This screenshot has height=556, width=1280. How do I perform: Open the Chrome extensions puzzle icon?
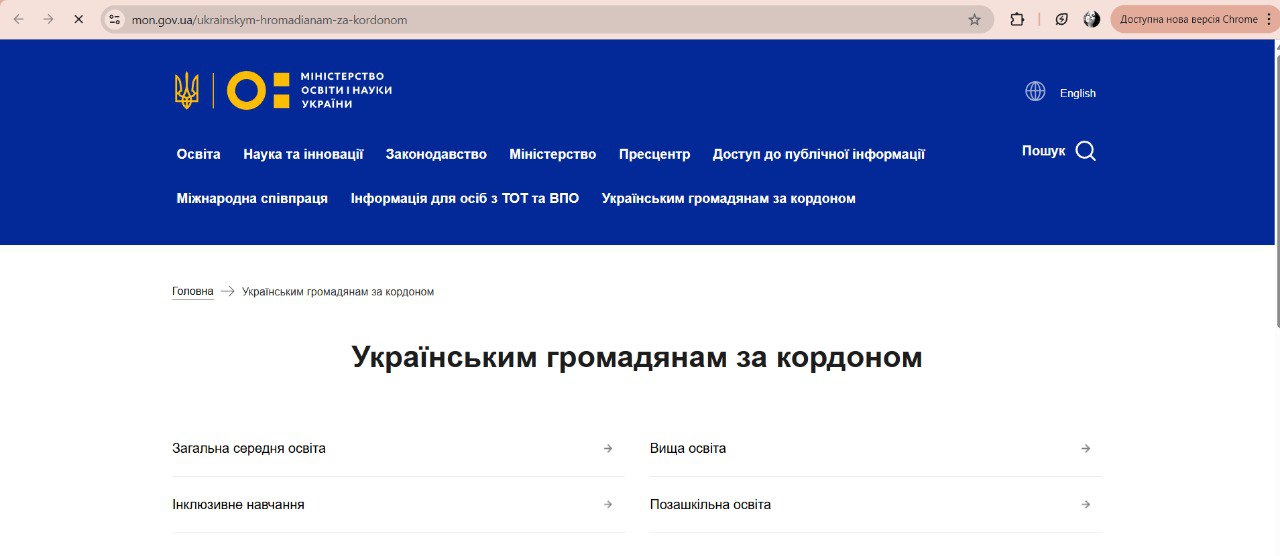click(x=1017, y=19)
